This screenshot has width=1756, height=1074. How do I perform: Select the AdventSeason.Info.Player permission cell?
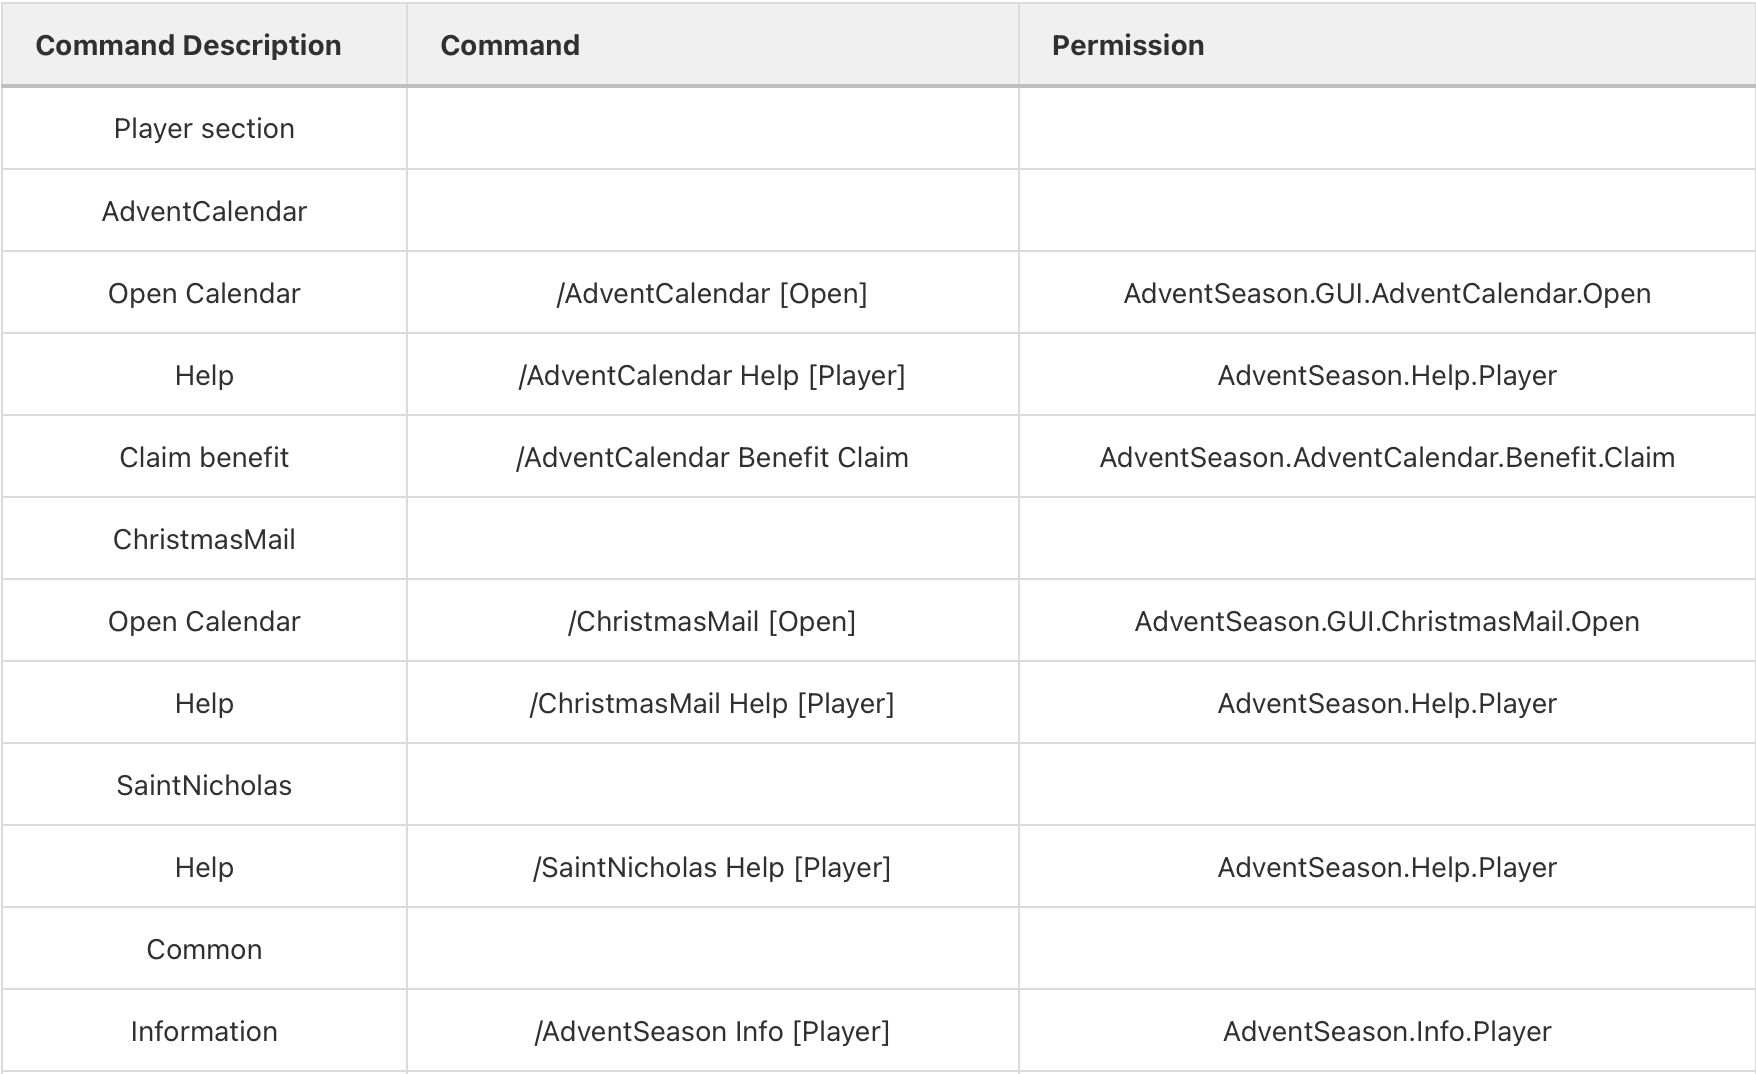[x=1387, y=1031]
